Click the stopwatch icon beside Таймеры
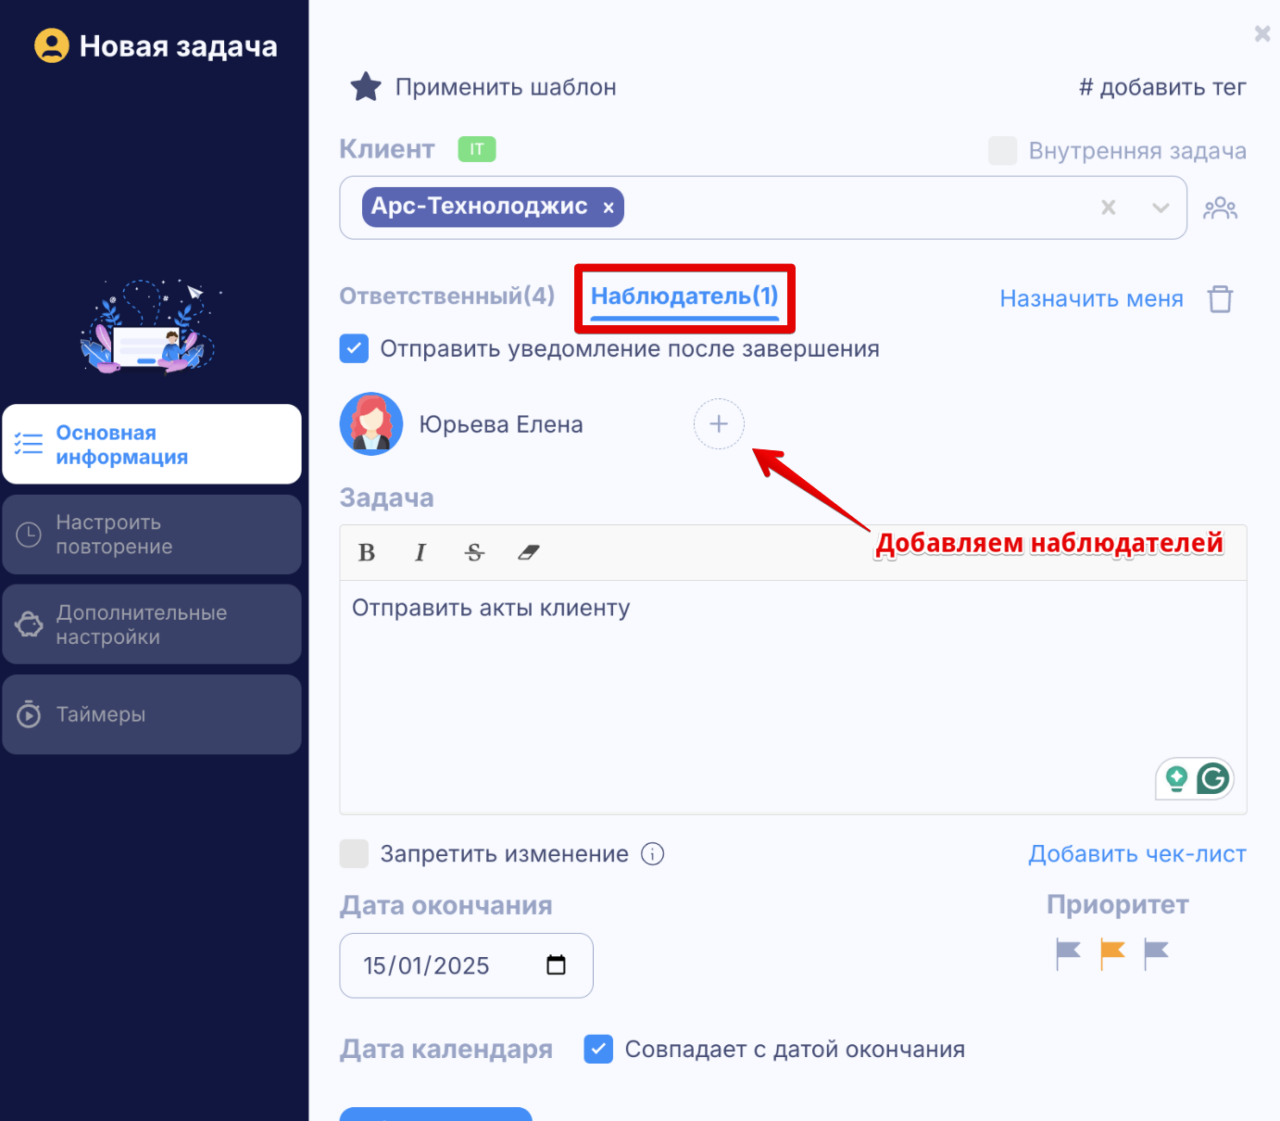The height and width of the screenshot is (1121, 1280). click(x=29, y=714)
